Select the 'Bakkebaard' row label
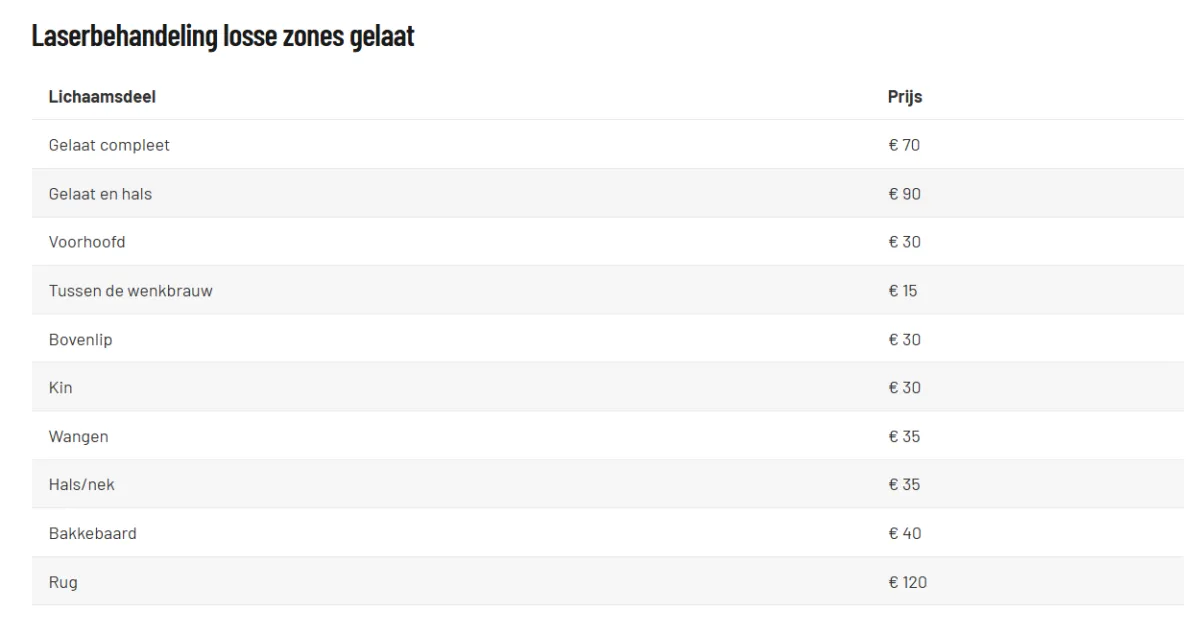 point(92,534)
